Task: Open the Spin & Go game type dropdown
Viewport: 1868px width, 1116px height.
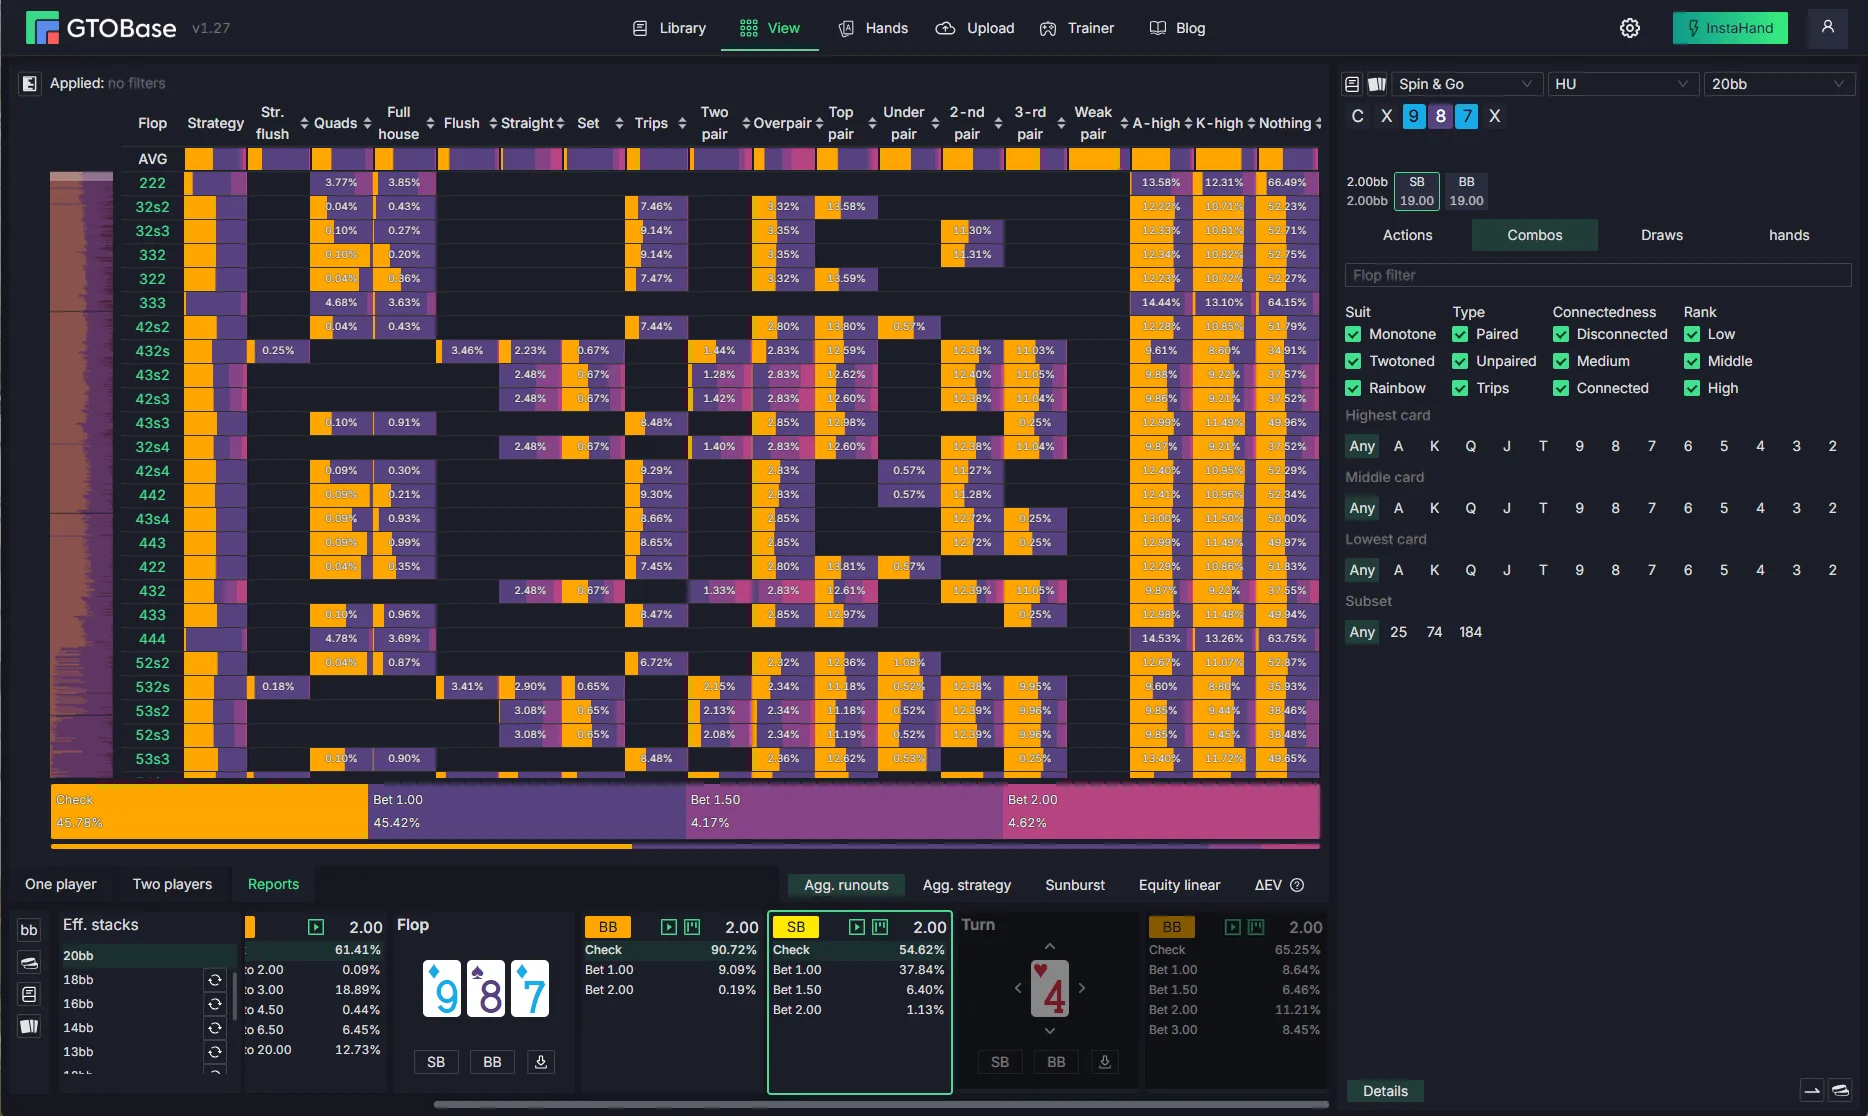Action: [1466, 84]
